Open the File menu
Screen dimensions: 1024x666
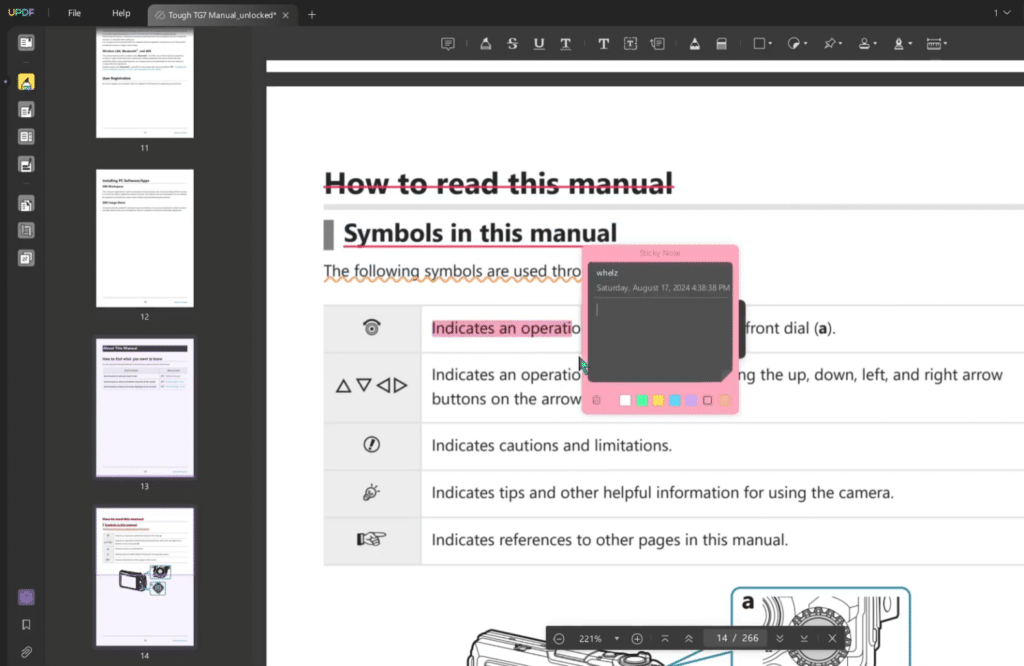pos(74,13)
